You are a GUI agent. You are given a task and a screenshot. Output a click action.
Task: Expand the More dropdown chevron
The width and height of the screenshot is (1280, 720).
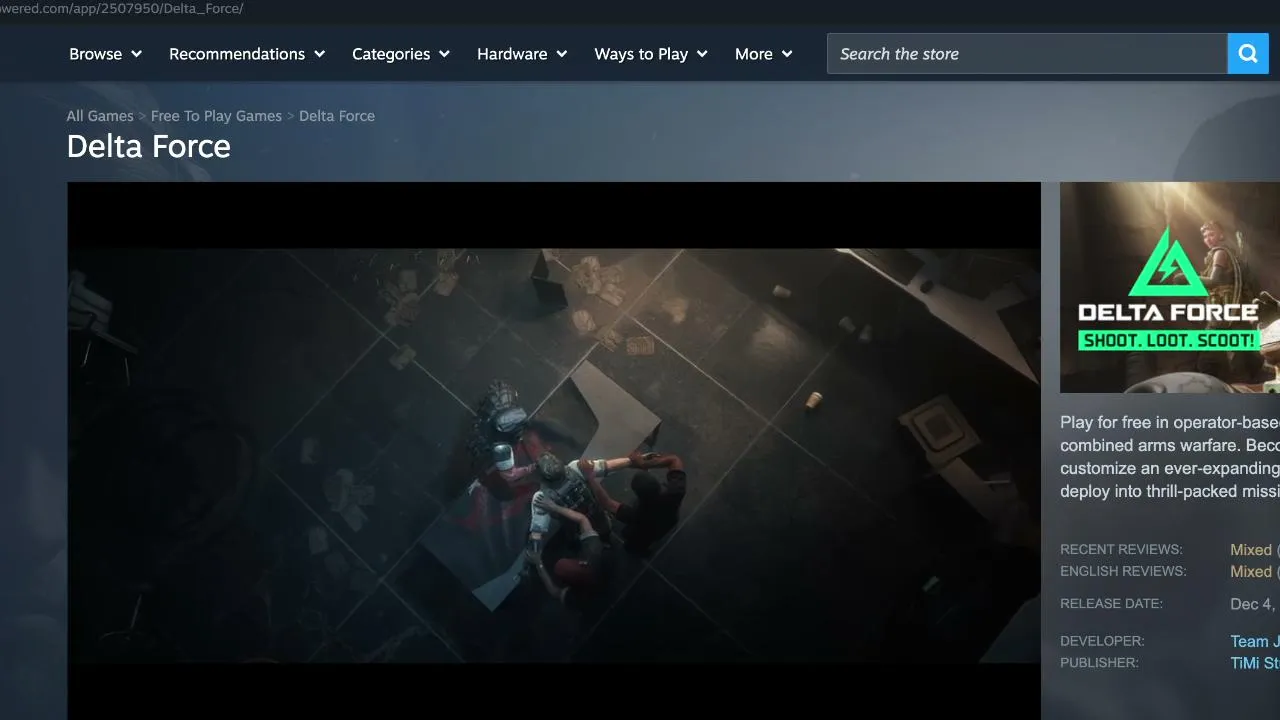pos(787,54)
